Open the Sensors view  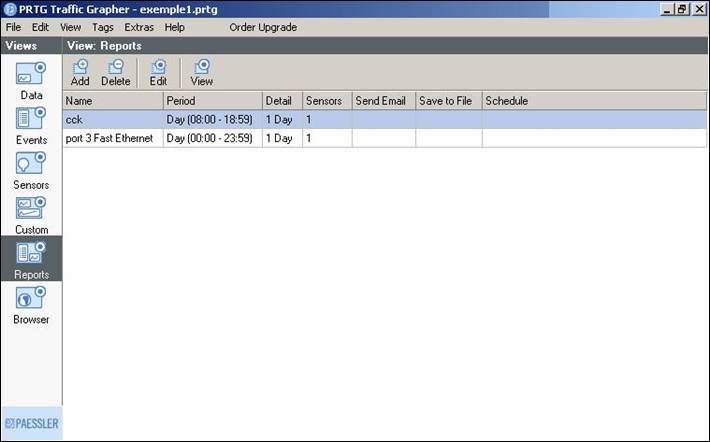point(31,169)
